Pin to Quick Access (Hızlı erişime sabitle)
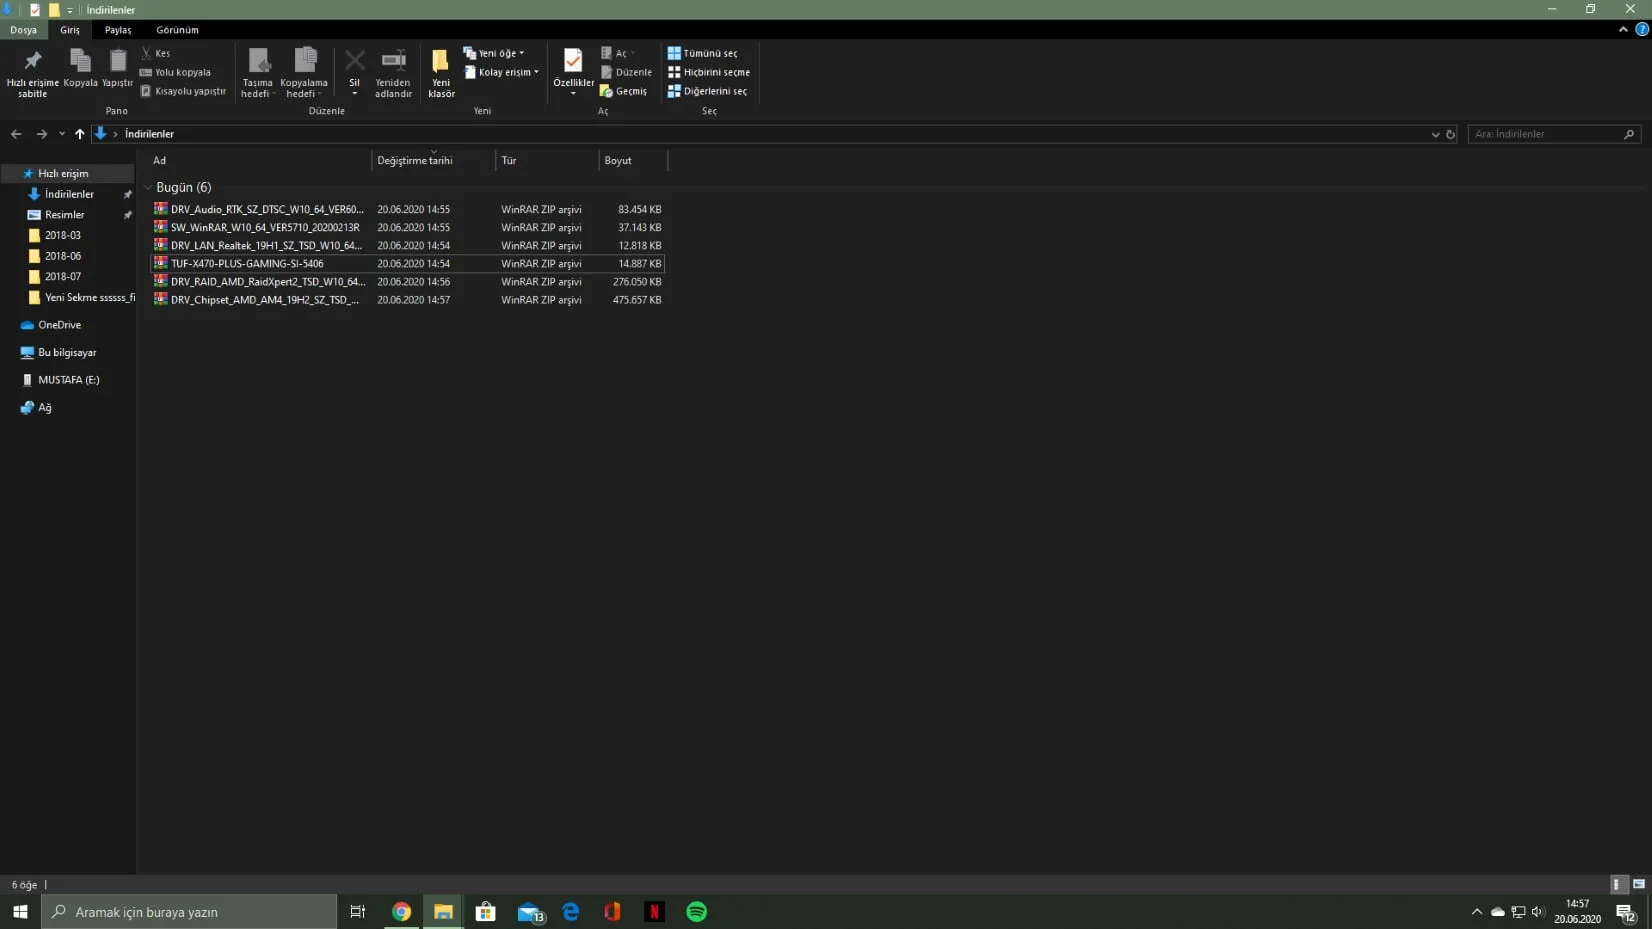This screenshot has height=929, width=1652. (x=32, y=73)
